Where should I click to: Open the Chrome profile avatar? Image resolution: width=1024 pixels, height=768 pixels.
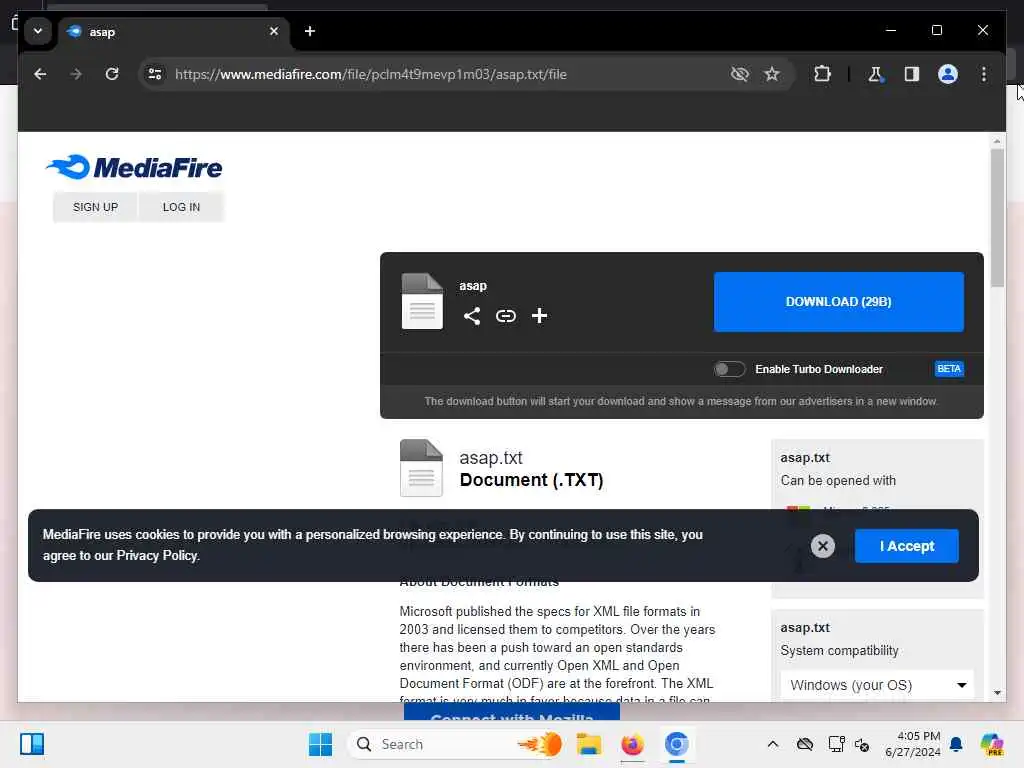pyautogui.click(x=948, y=74)
